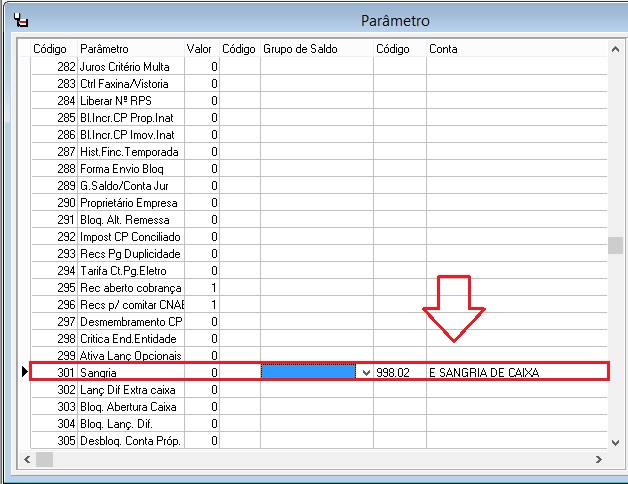628x484 pixels.
Task: Select the Lanç Dif Extra caixa row
Action: [x=130, y=390]
